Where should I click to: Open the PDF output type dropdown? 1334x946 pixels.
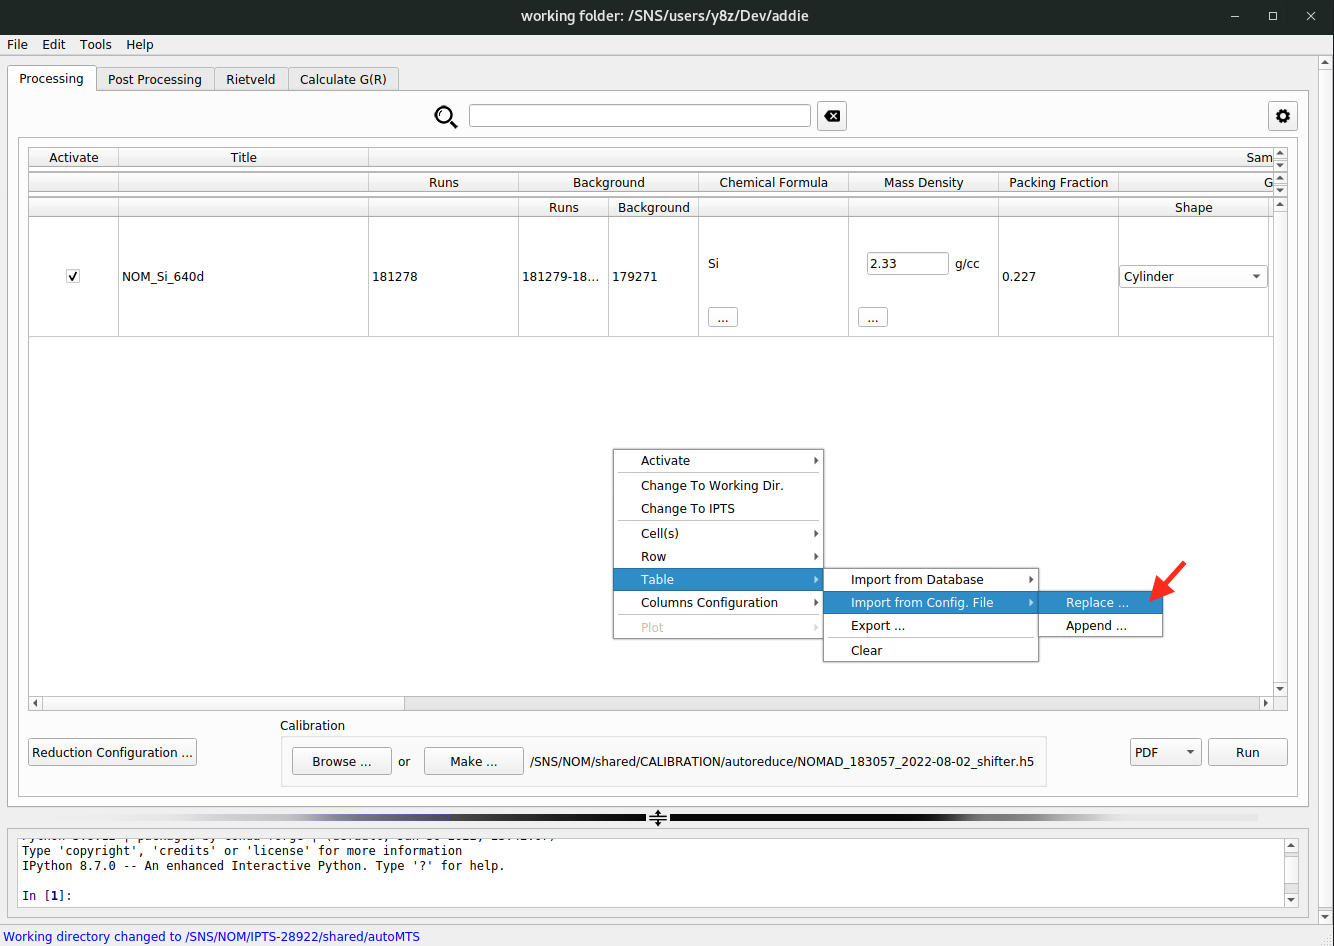tap(1164, 752)
